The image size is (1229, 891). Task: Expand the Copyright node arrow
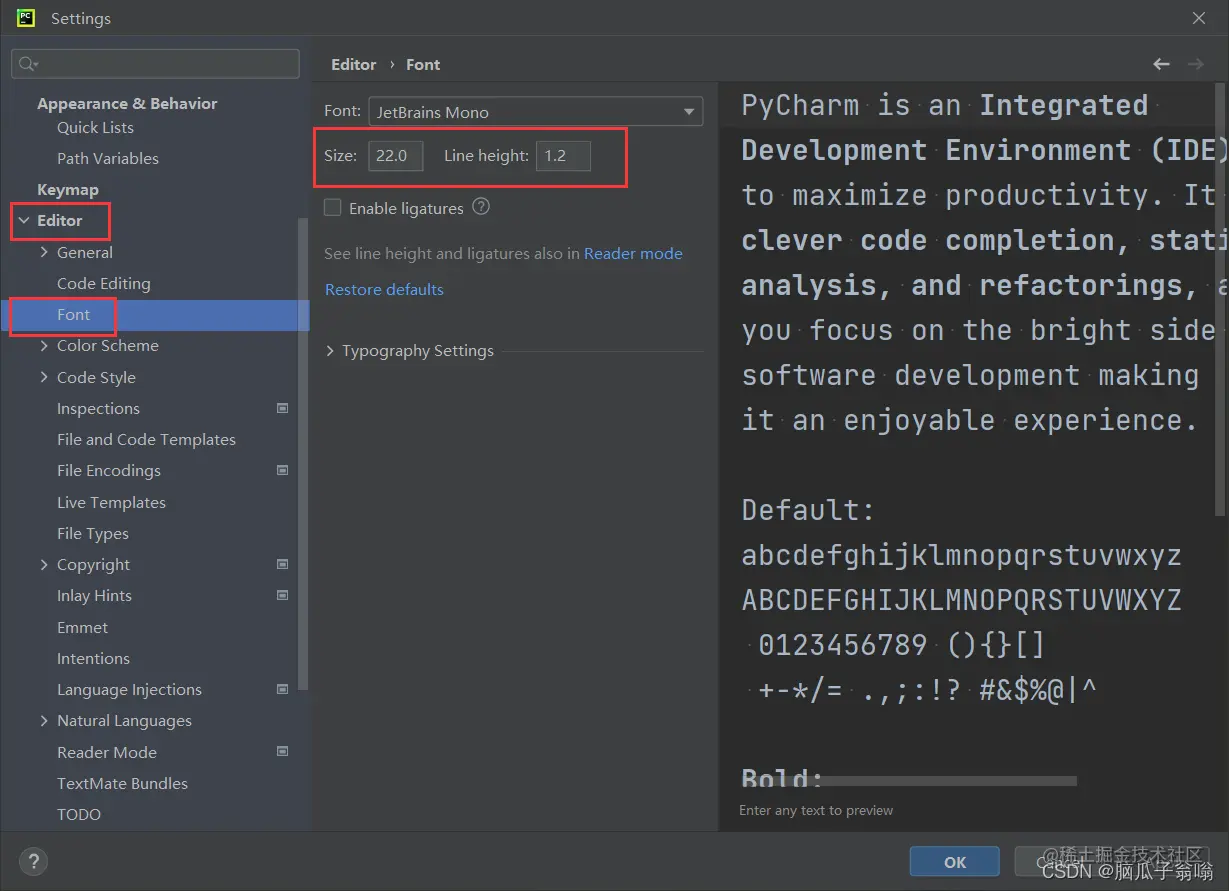pyautogui.click(x=44, y=564)
